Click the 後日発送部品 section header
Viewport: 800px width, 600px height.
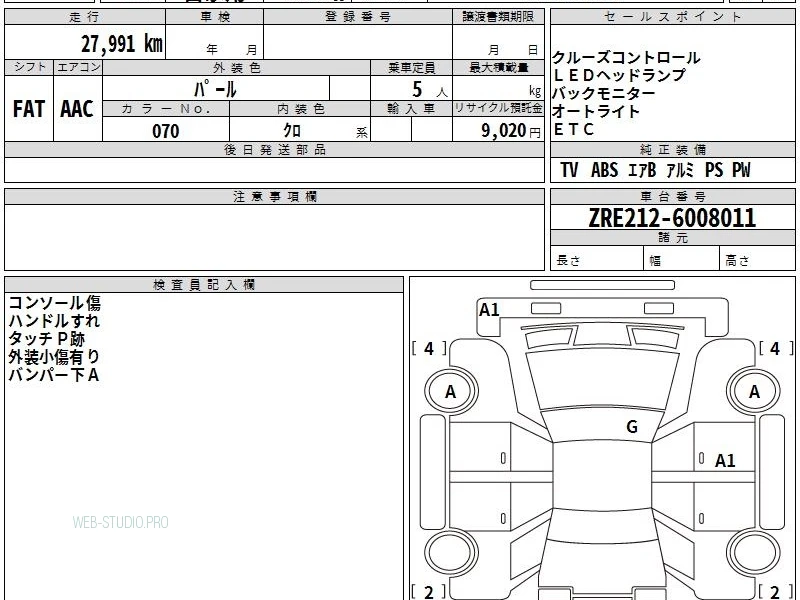(x=274, y=150)
